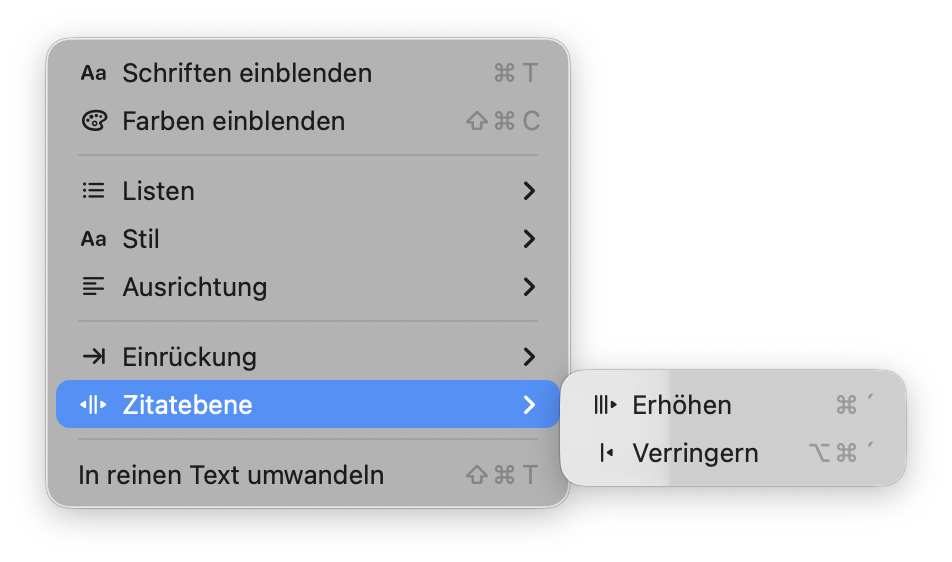Screen dimensions: 952x562
Task: Click the color palette icon for Farben
Action: (93, 121)
